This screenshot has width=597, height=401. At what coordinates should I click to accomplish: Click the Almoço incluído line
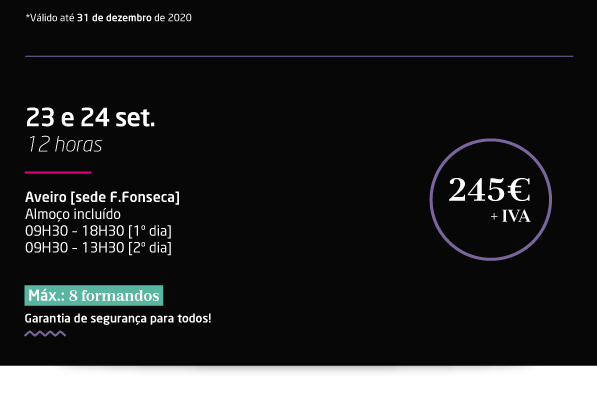[73, 214]
